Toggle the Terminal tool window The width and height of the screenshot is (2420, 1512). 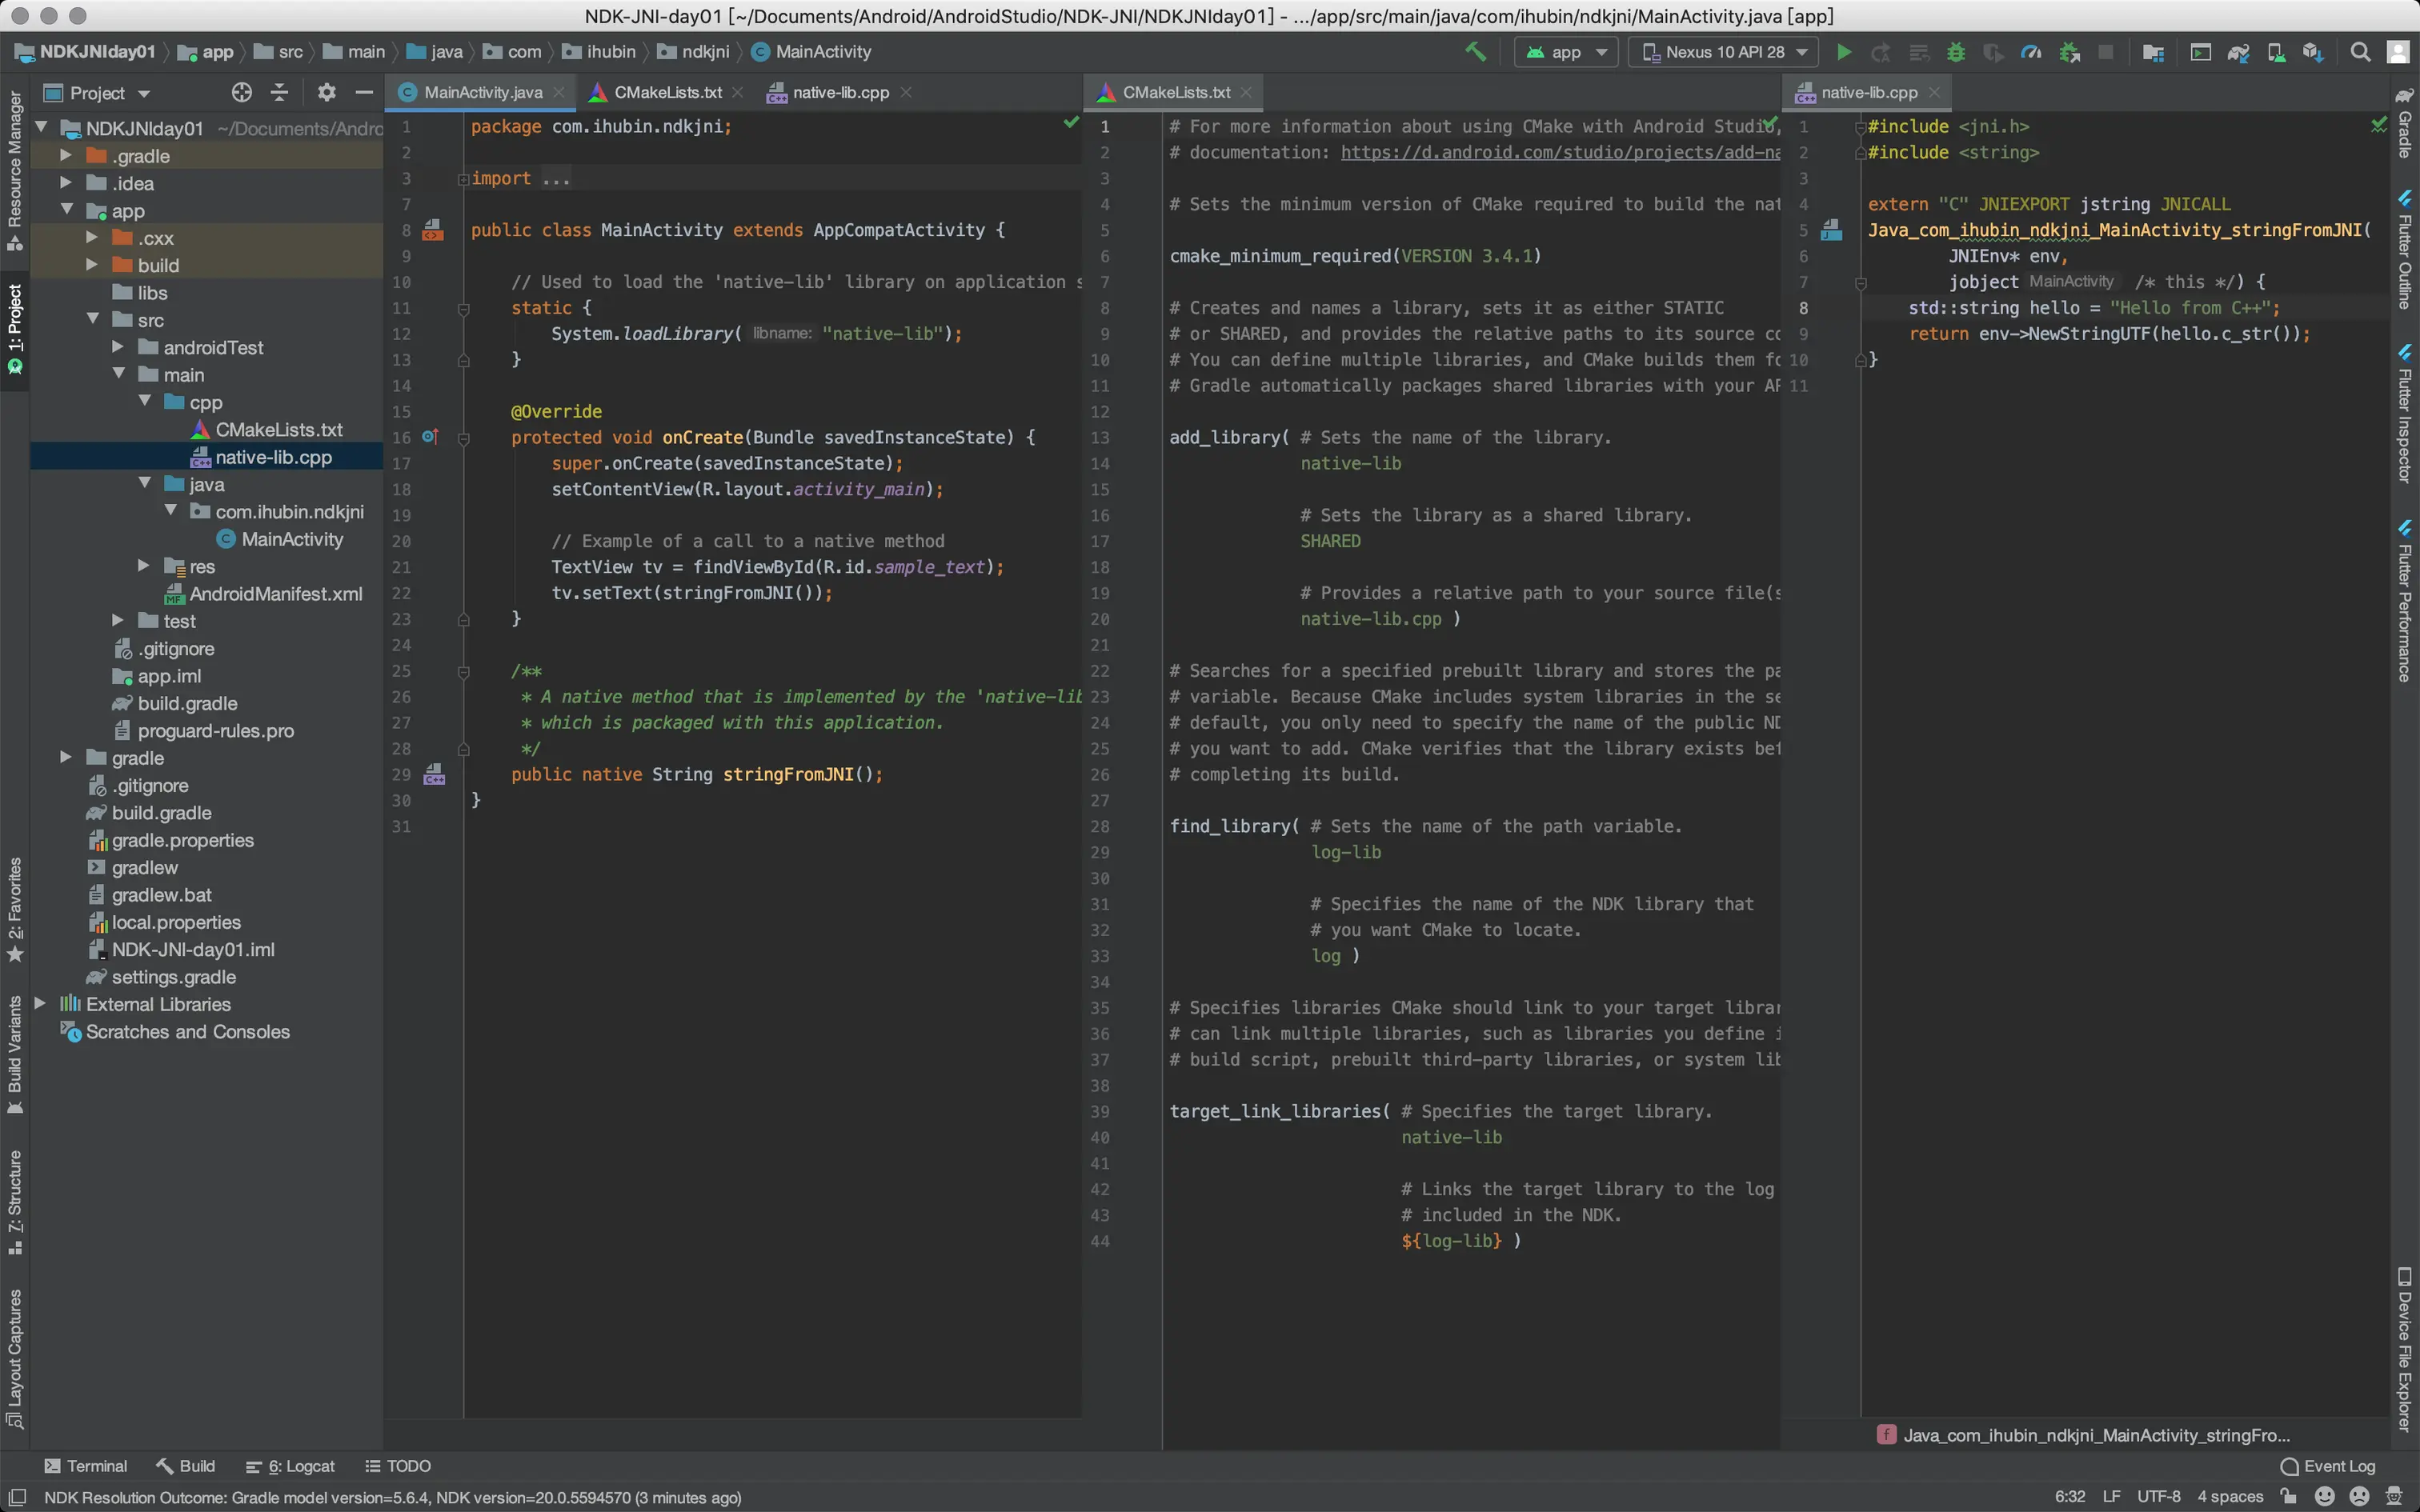[x=86, y=1466]
